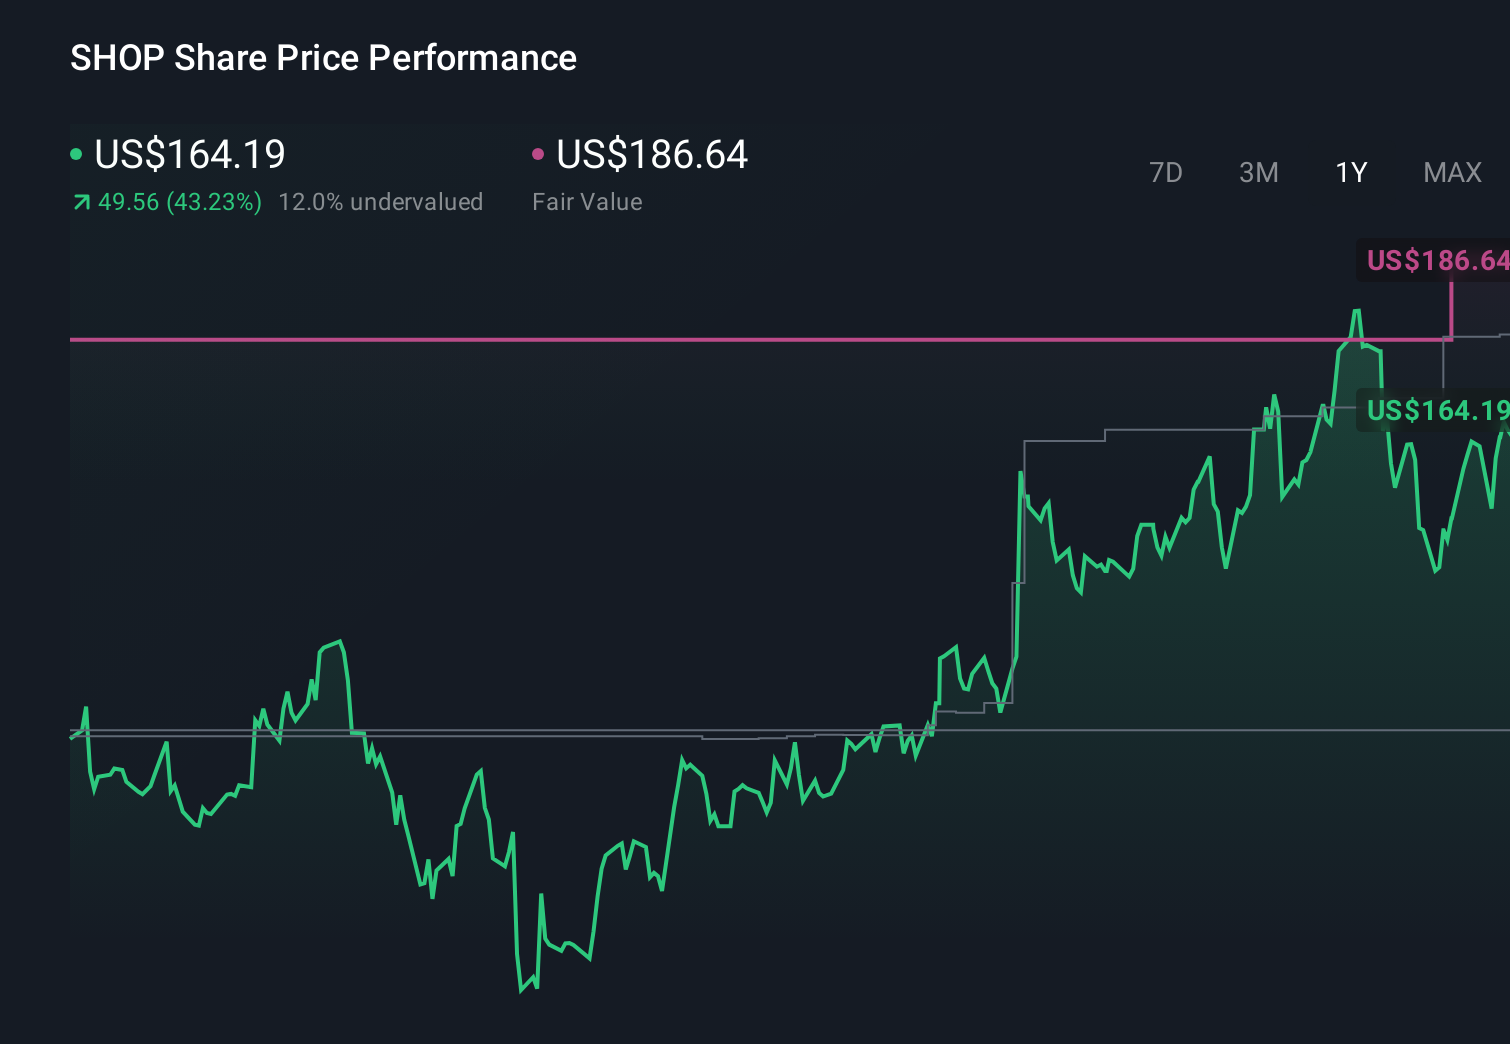
Task: Click the pink US$186.64 price badge
Action: pos(1435,262)
